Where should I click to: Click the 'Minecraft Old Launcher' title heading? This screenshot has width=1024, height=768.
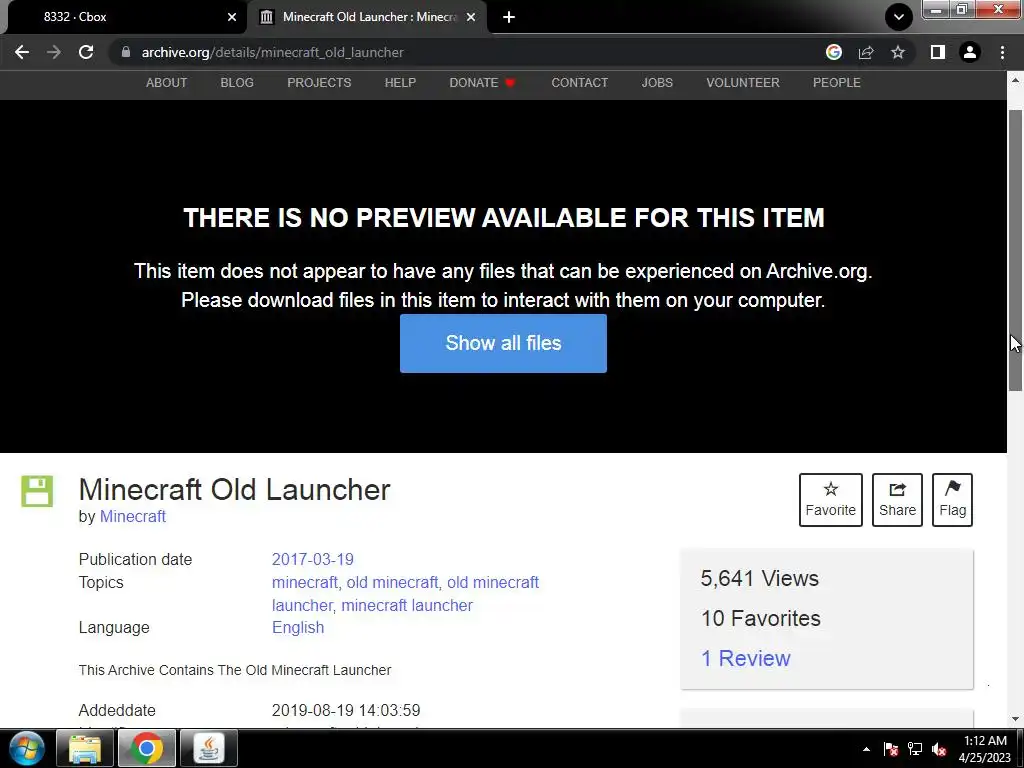[234, 490]
